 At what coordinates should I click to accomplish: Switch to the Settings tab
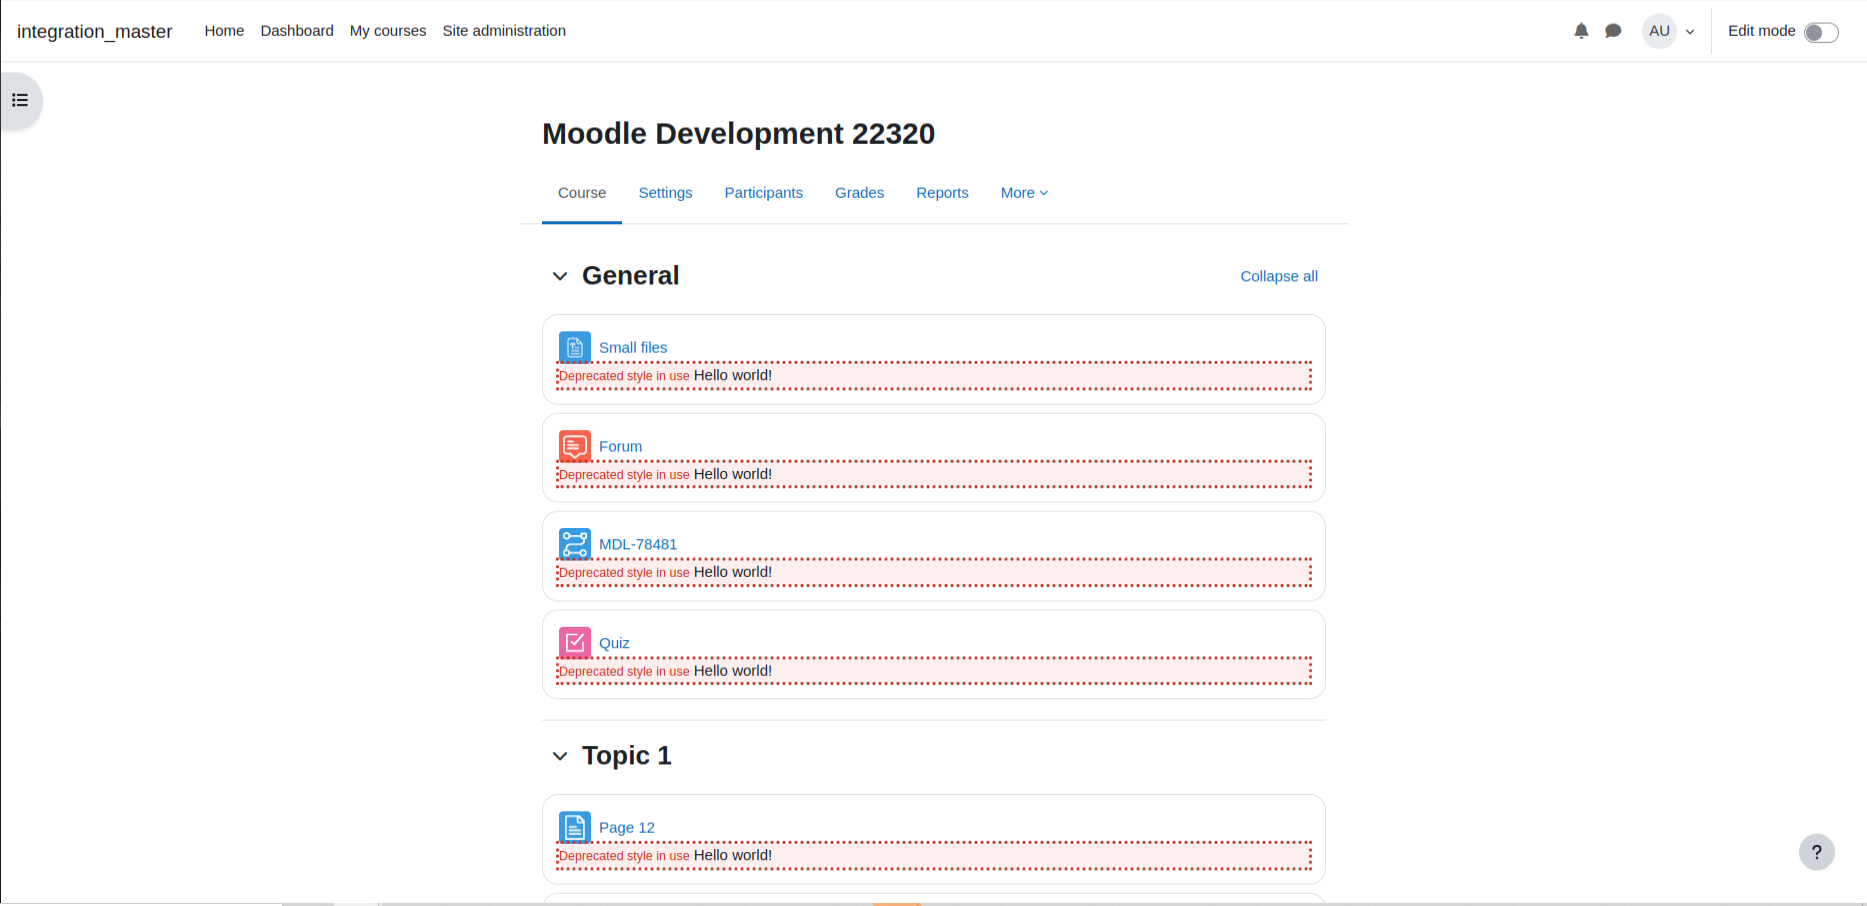665,193
